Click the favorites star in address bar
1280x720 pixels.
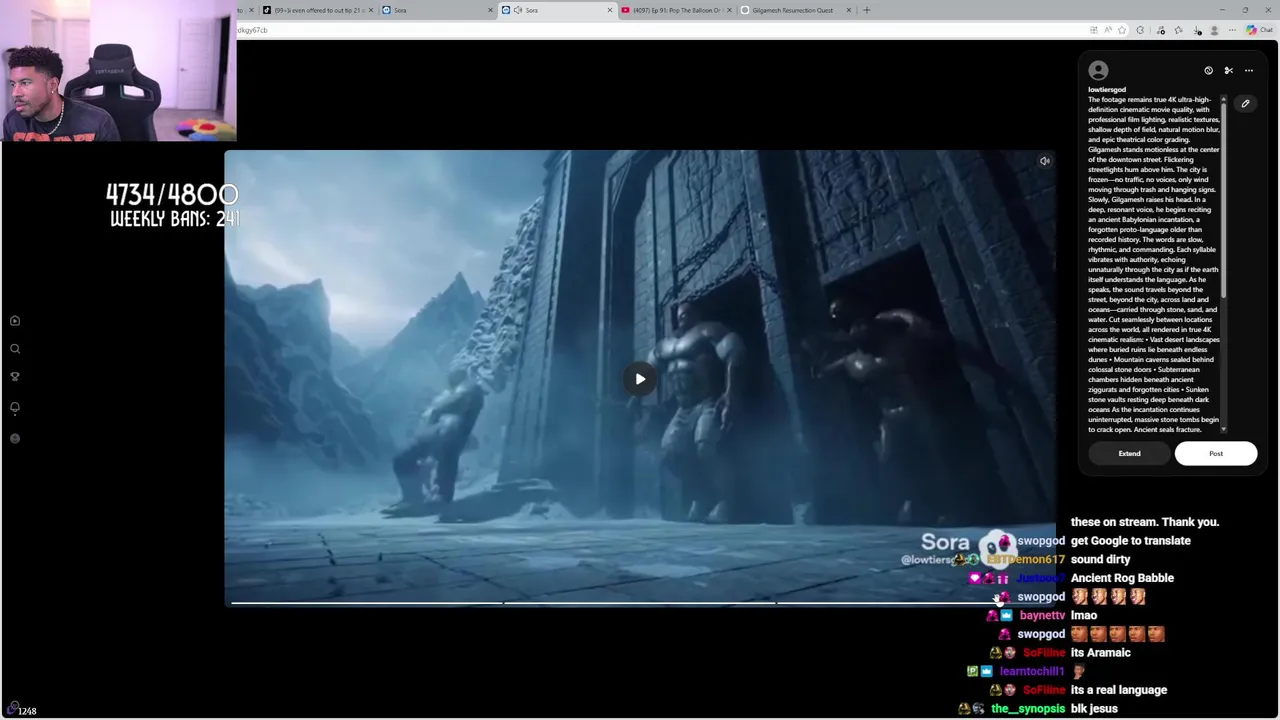pyautogui.click(x=1122, y=30)
